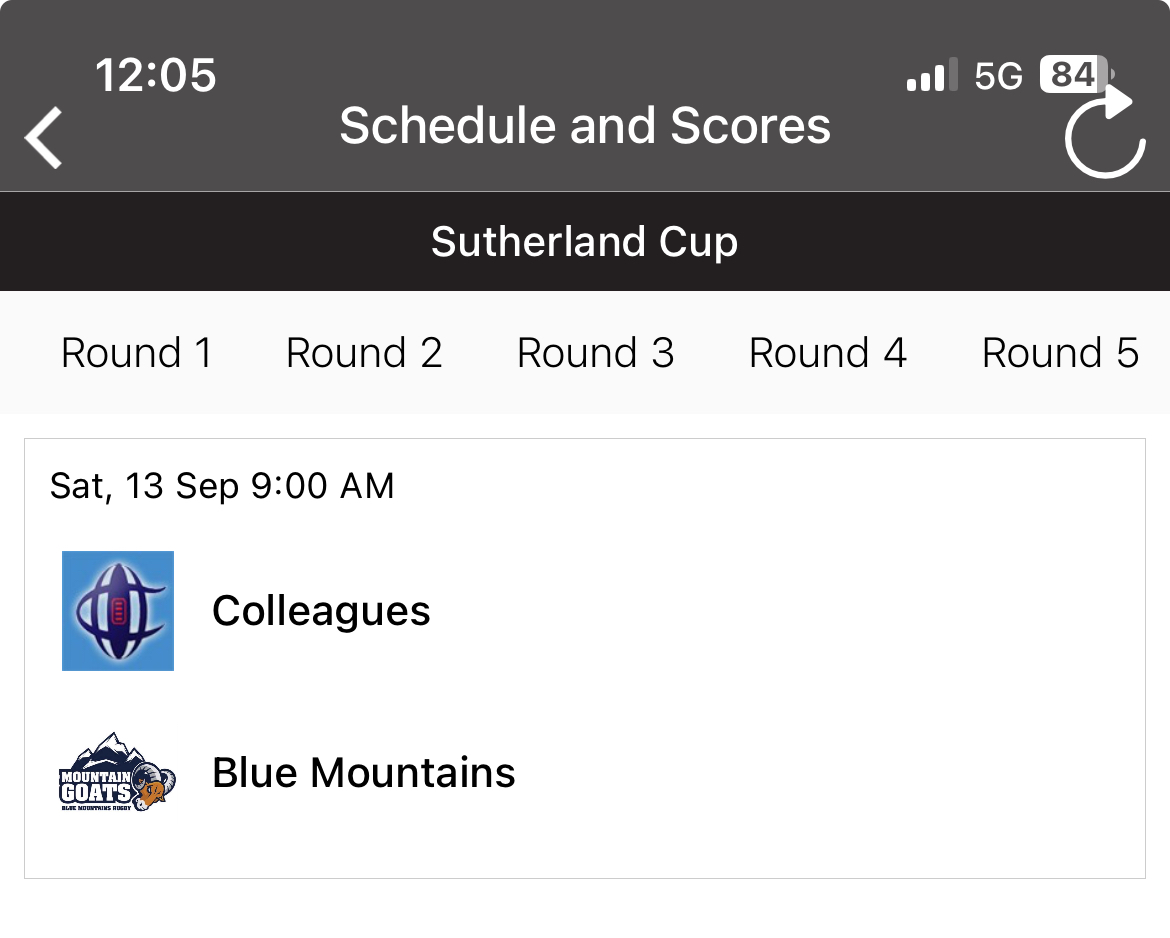The height and width of the screenshot is (938, 1170).
Task: Switch to the Round 2 tab
Action: pos(364,353)
